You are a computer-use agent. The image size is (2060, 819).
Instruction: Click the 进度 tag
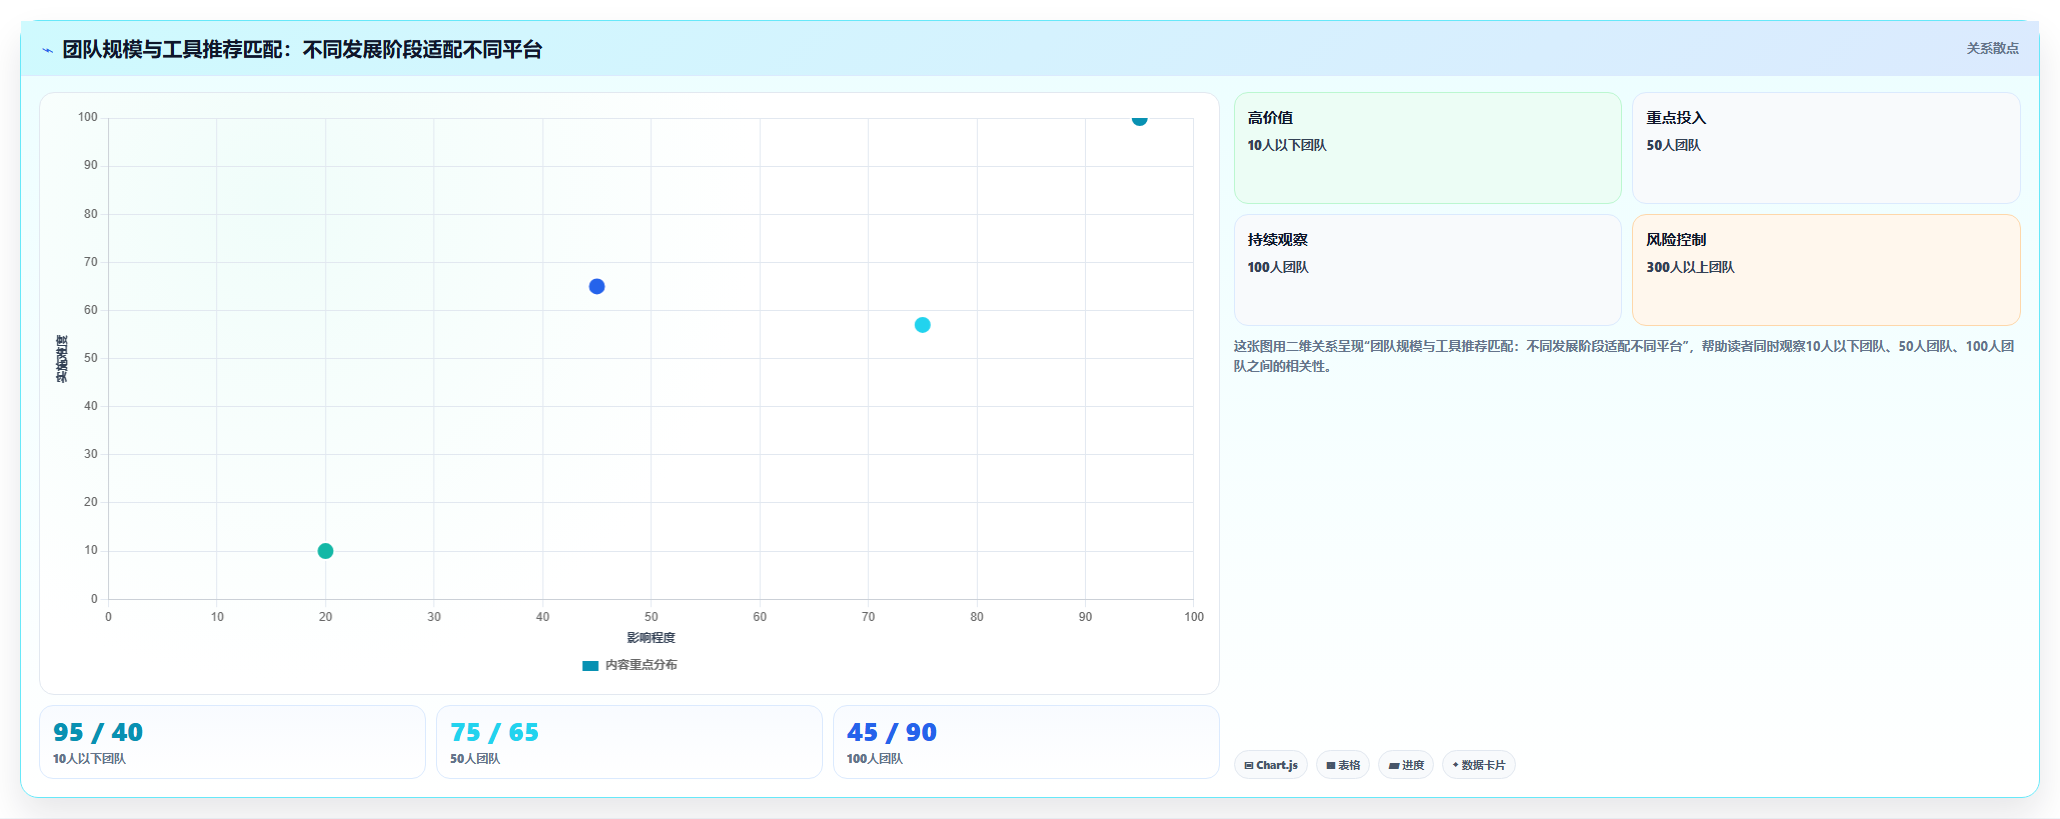pos(1406,765)
